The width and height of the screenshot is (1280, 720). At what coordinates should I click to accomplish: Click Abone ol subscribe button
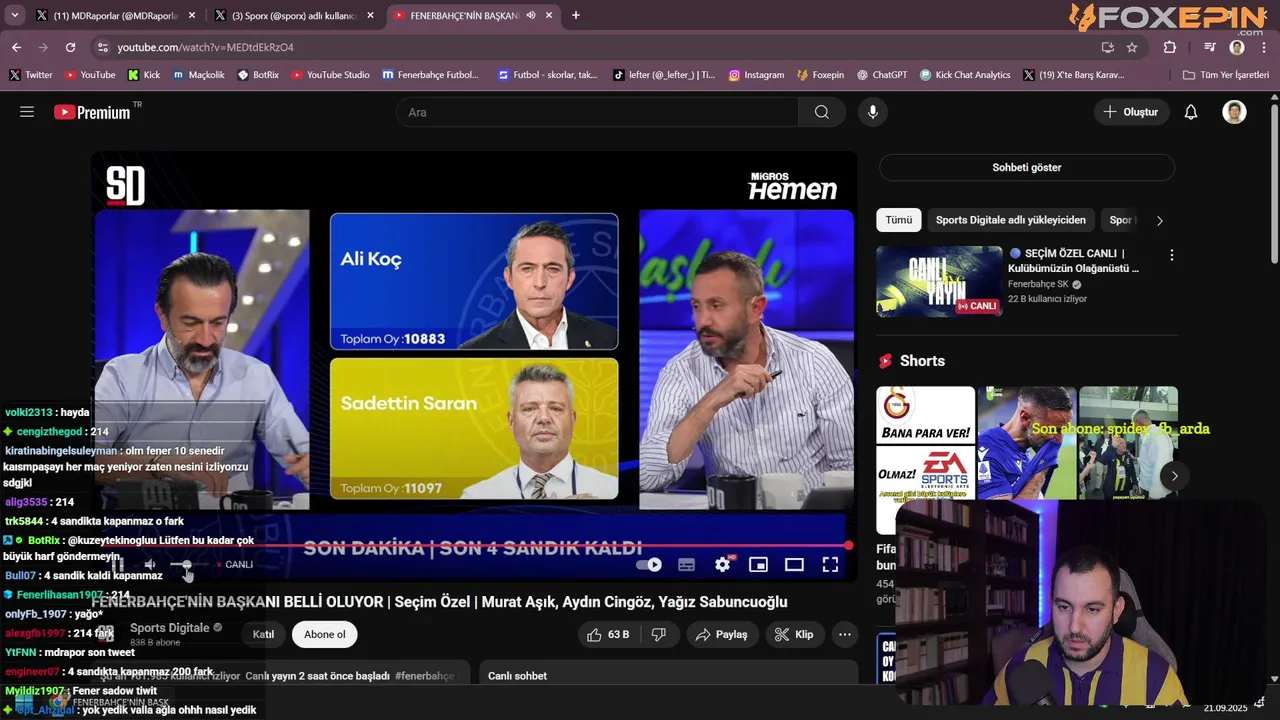coord(325,634)
